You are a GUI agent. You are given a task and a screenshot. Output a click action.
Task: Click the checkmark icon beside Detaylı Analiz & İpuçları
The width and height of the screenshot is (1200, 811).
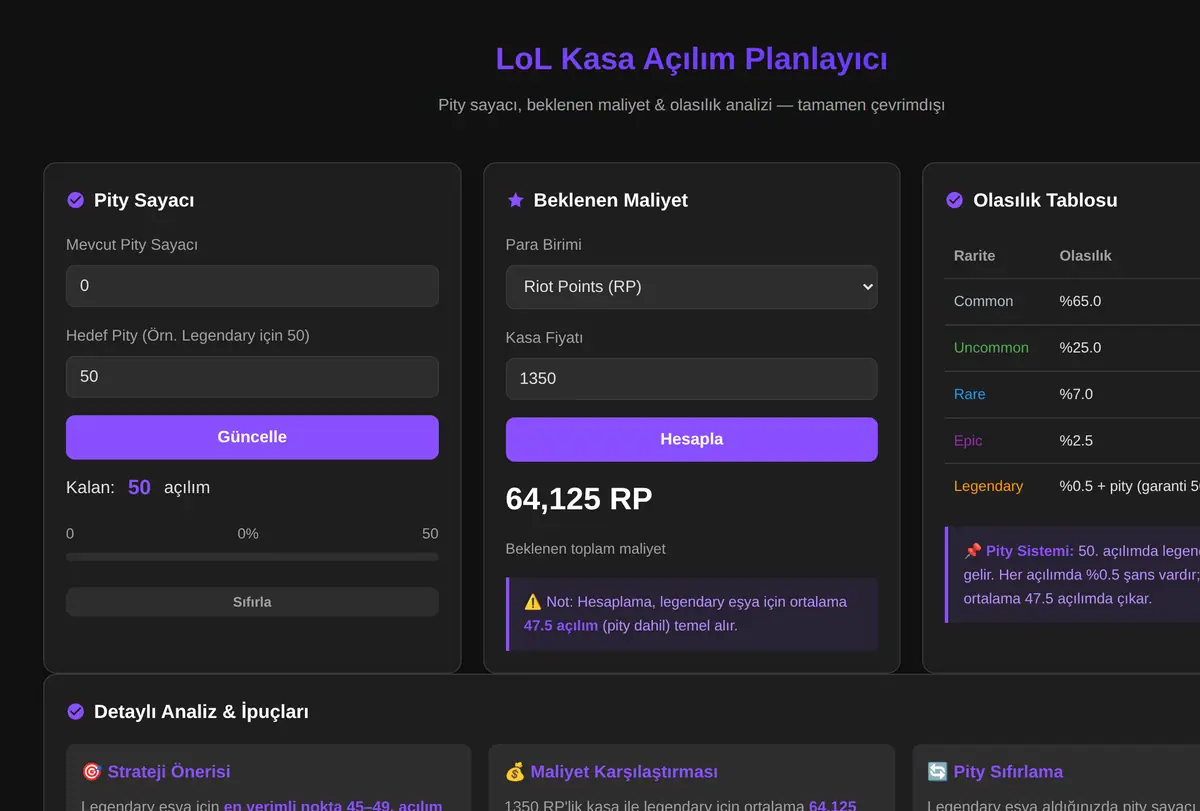(x=75, y=712)
